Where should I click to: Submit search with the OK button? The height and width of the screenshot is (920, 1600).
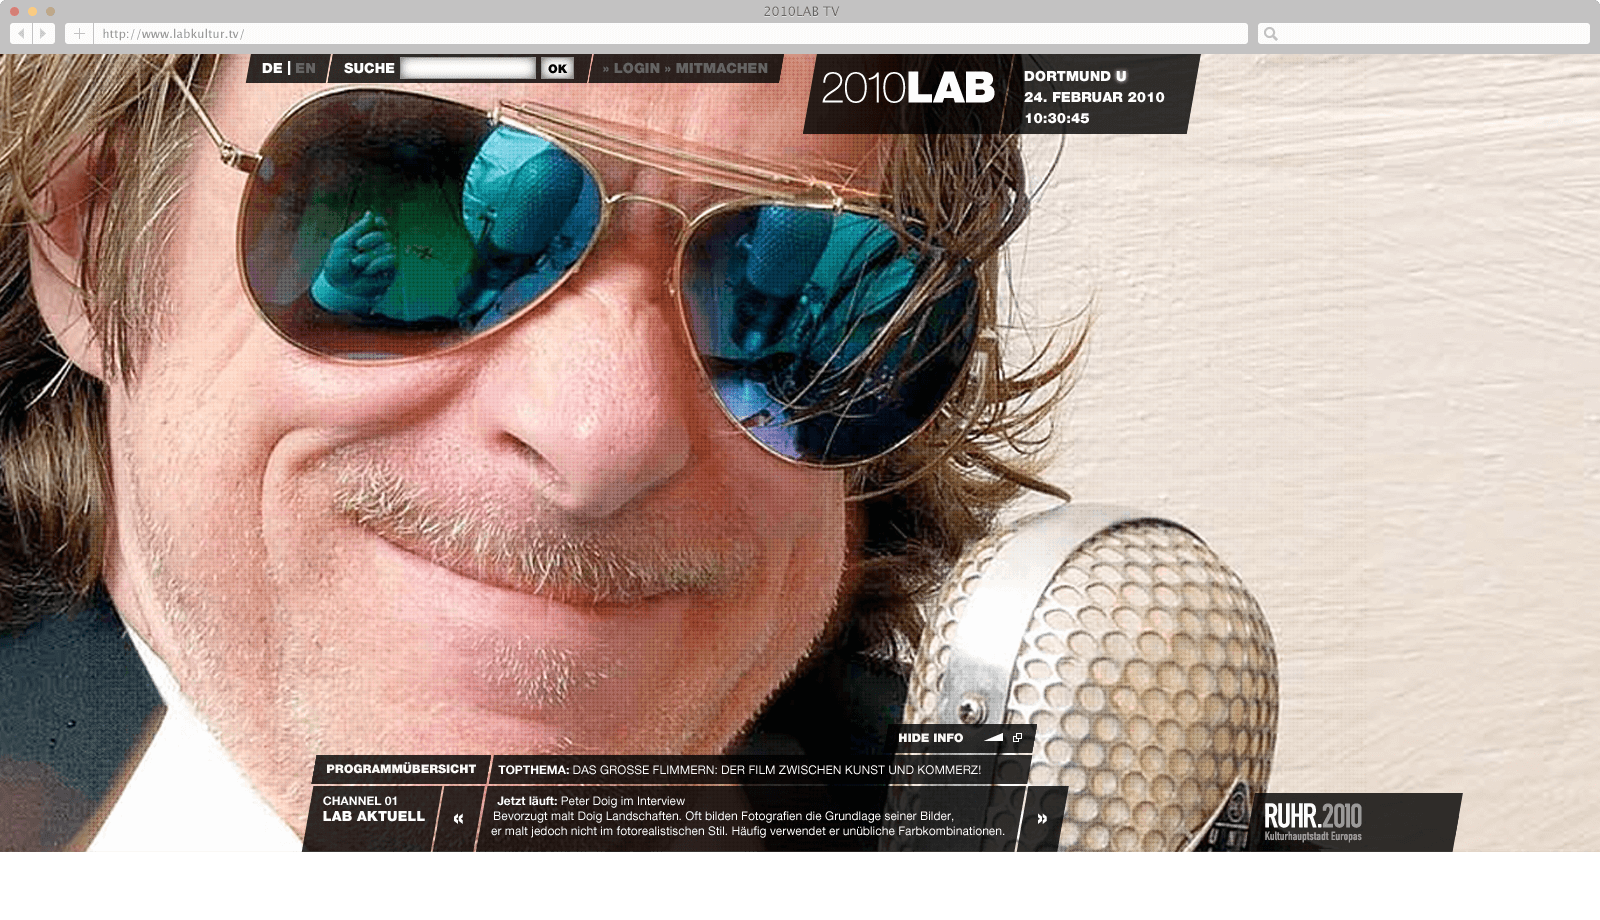pyautogui.click(x=557, y=68)
